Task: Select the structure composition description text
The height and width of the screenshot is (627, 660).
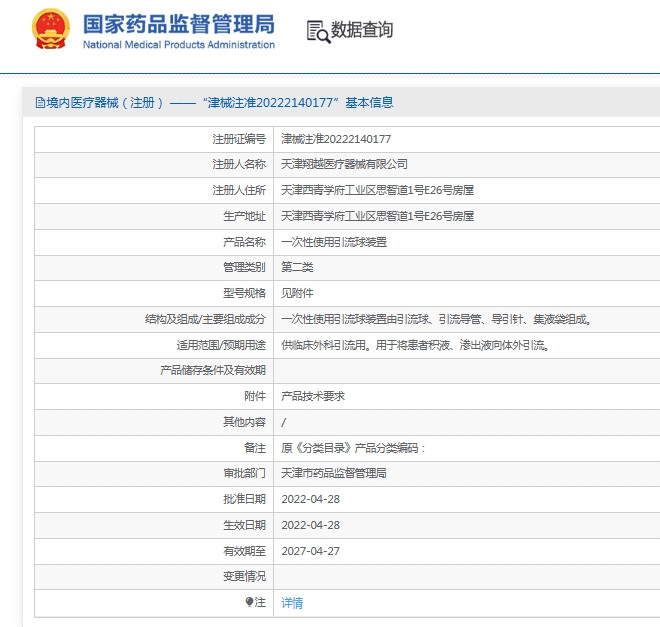Action: pyautogui.click(x=436, y=319)
